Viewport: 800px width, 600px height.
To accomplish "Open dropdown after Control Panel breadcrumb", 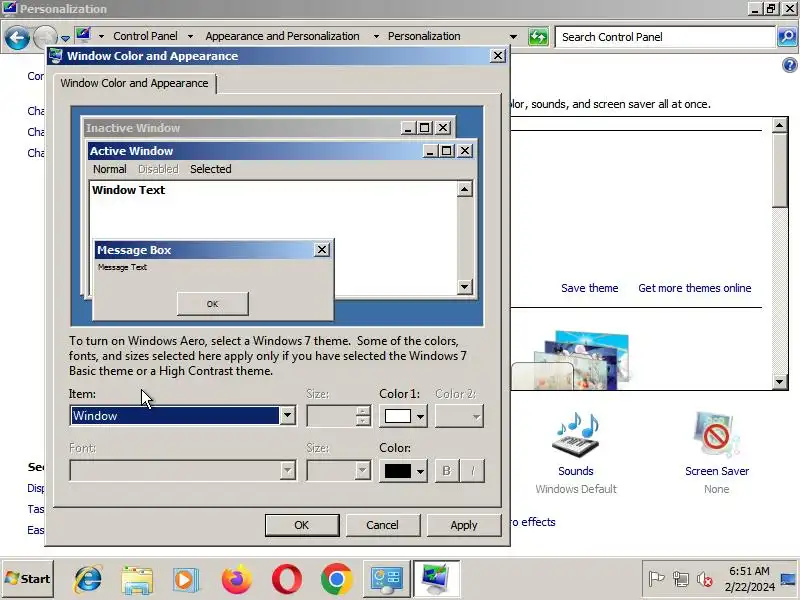I will (x=190, y=37).
